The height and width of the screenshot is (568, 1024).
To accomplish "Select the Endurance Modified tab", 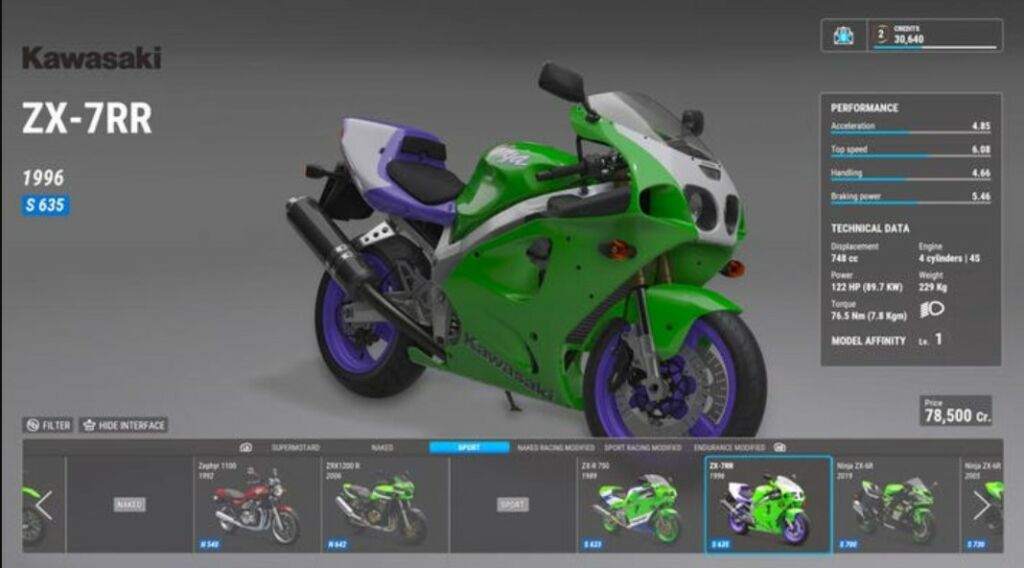I will click(x=729, y=448).
